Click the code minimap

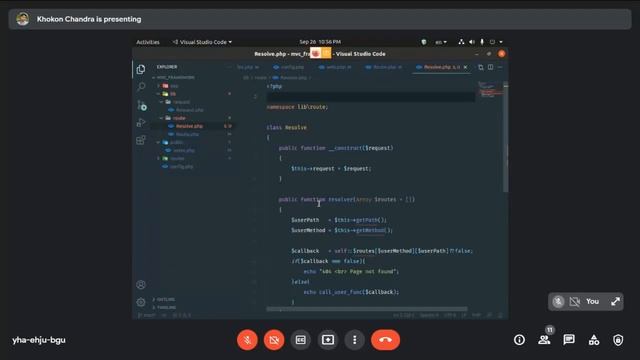pos(490,90)
